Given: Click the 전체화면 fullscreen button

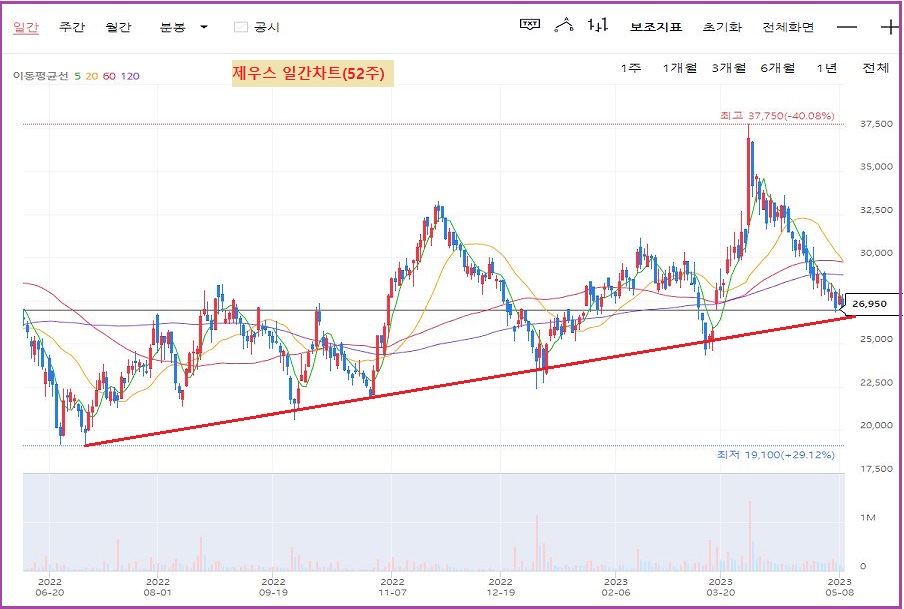Looking at the screenshot, I should (788, 27).
